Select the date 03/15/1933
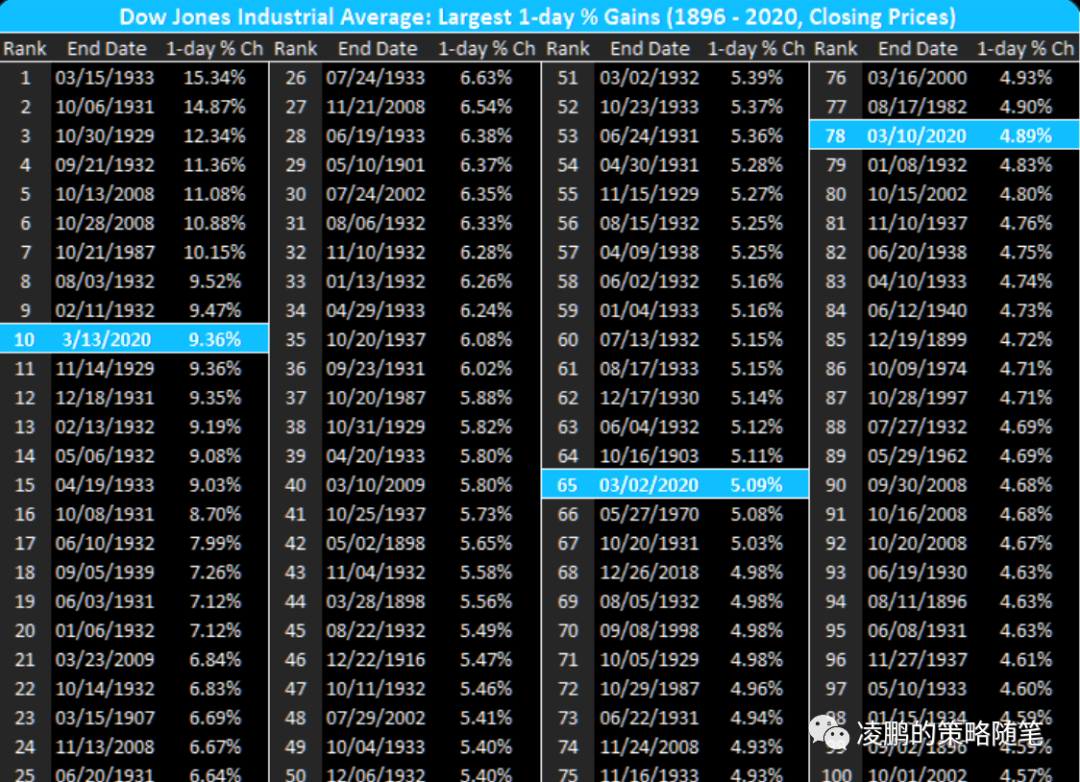The height and width of the screenshot is (782, 1080). [105, 78]
